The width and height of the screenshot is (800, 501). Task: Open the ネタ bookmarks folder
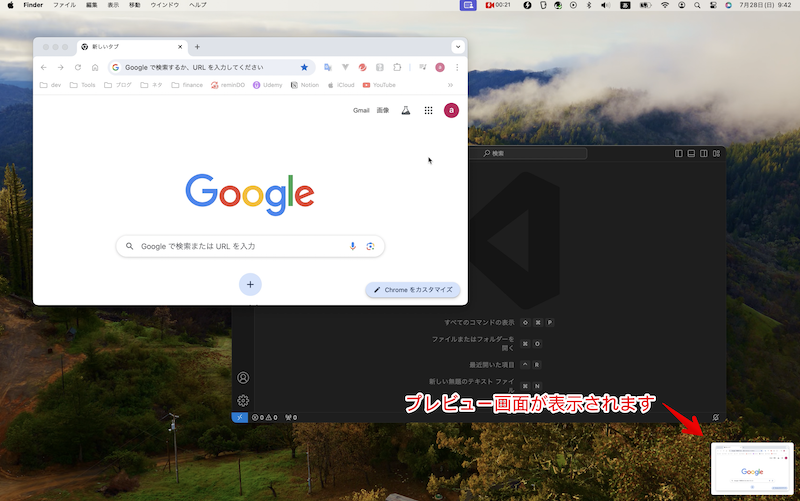click(x=152, y=85)
